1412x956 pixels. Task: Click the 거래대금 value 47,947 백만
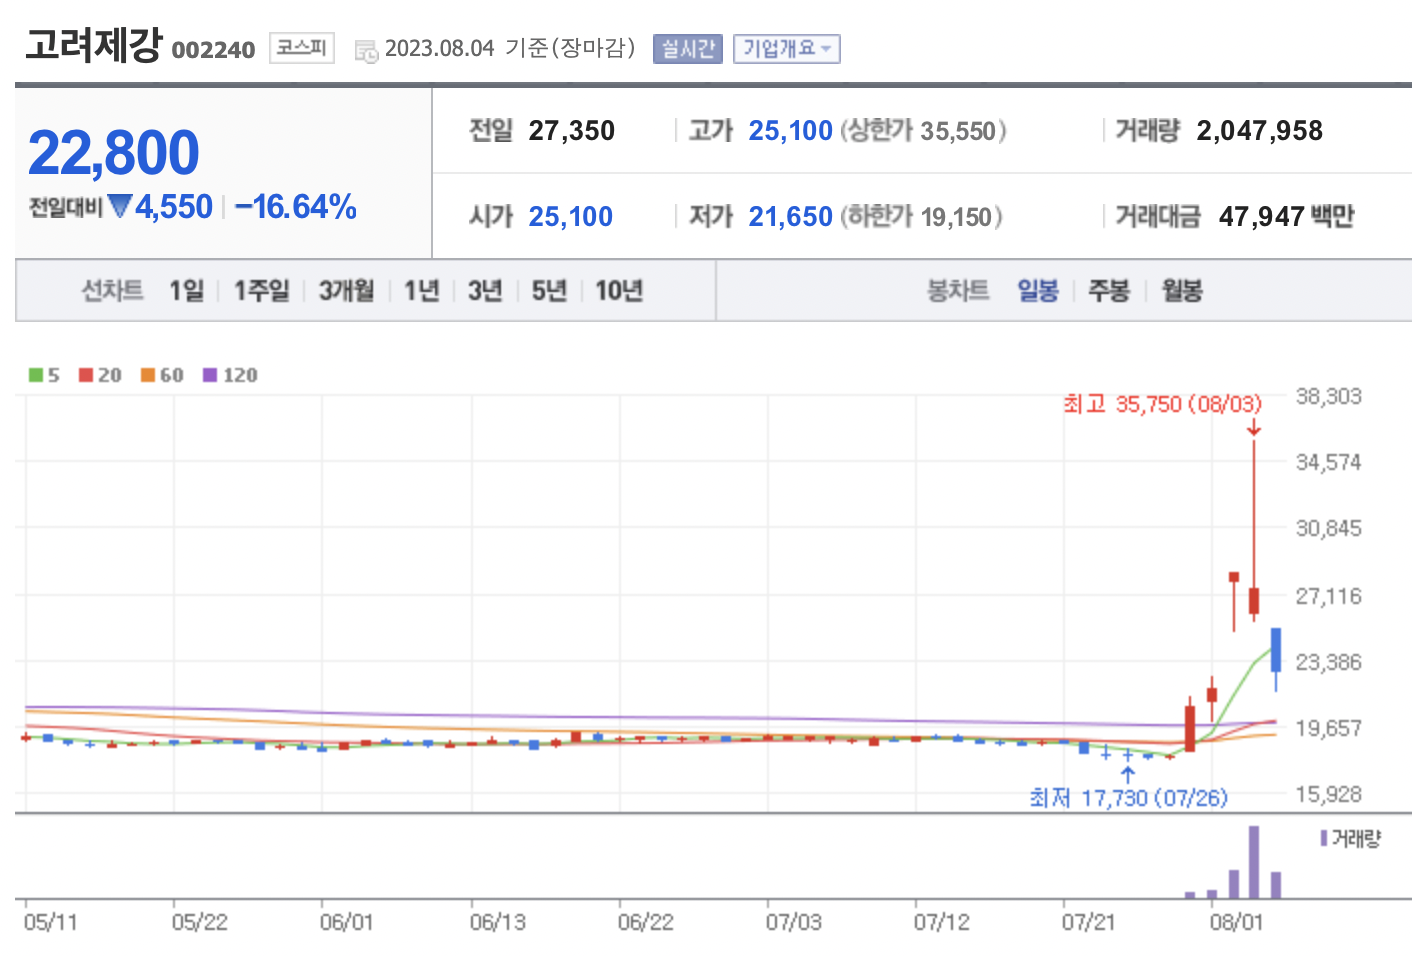[x=1287, y=217]
